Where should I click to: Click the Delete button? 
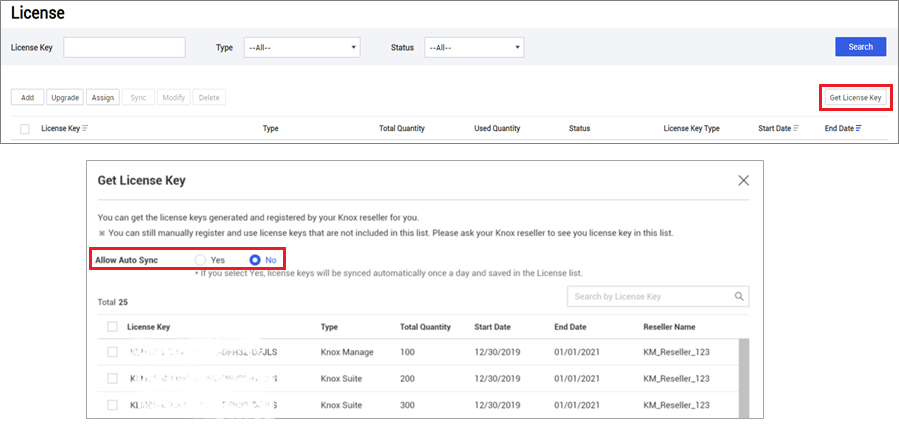click(209, 98)
